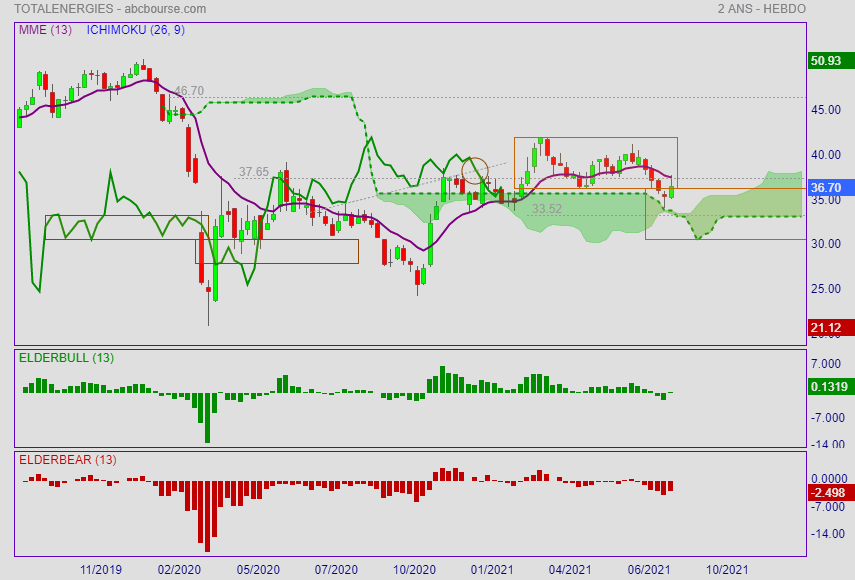Select the MME (13) legend label

[45, 30]
